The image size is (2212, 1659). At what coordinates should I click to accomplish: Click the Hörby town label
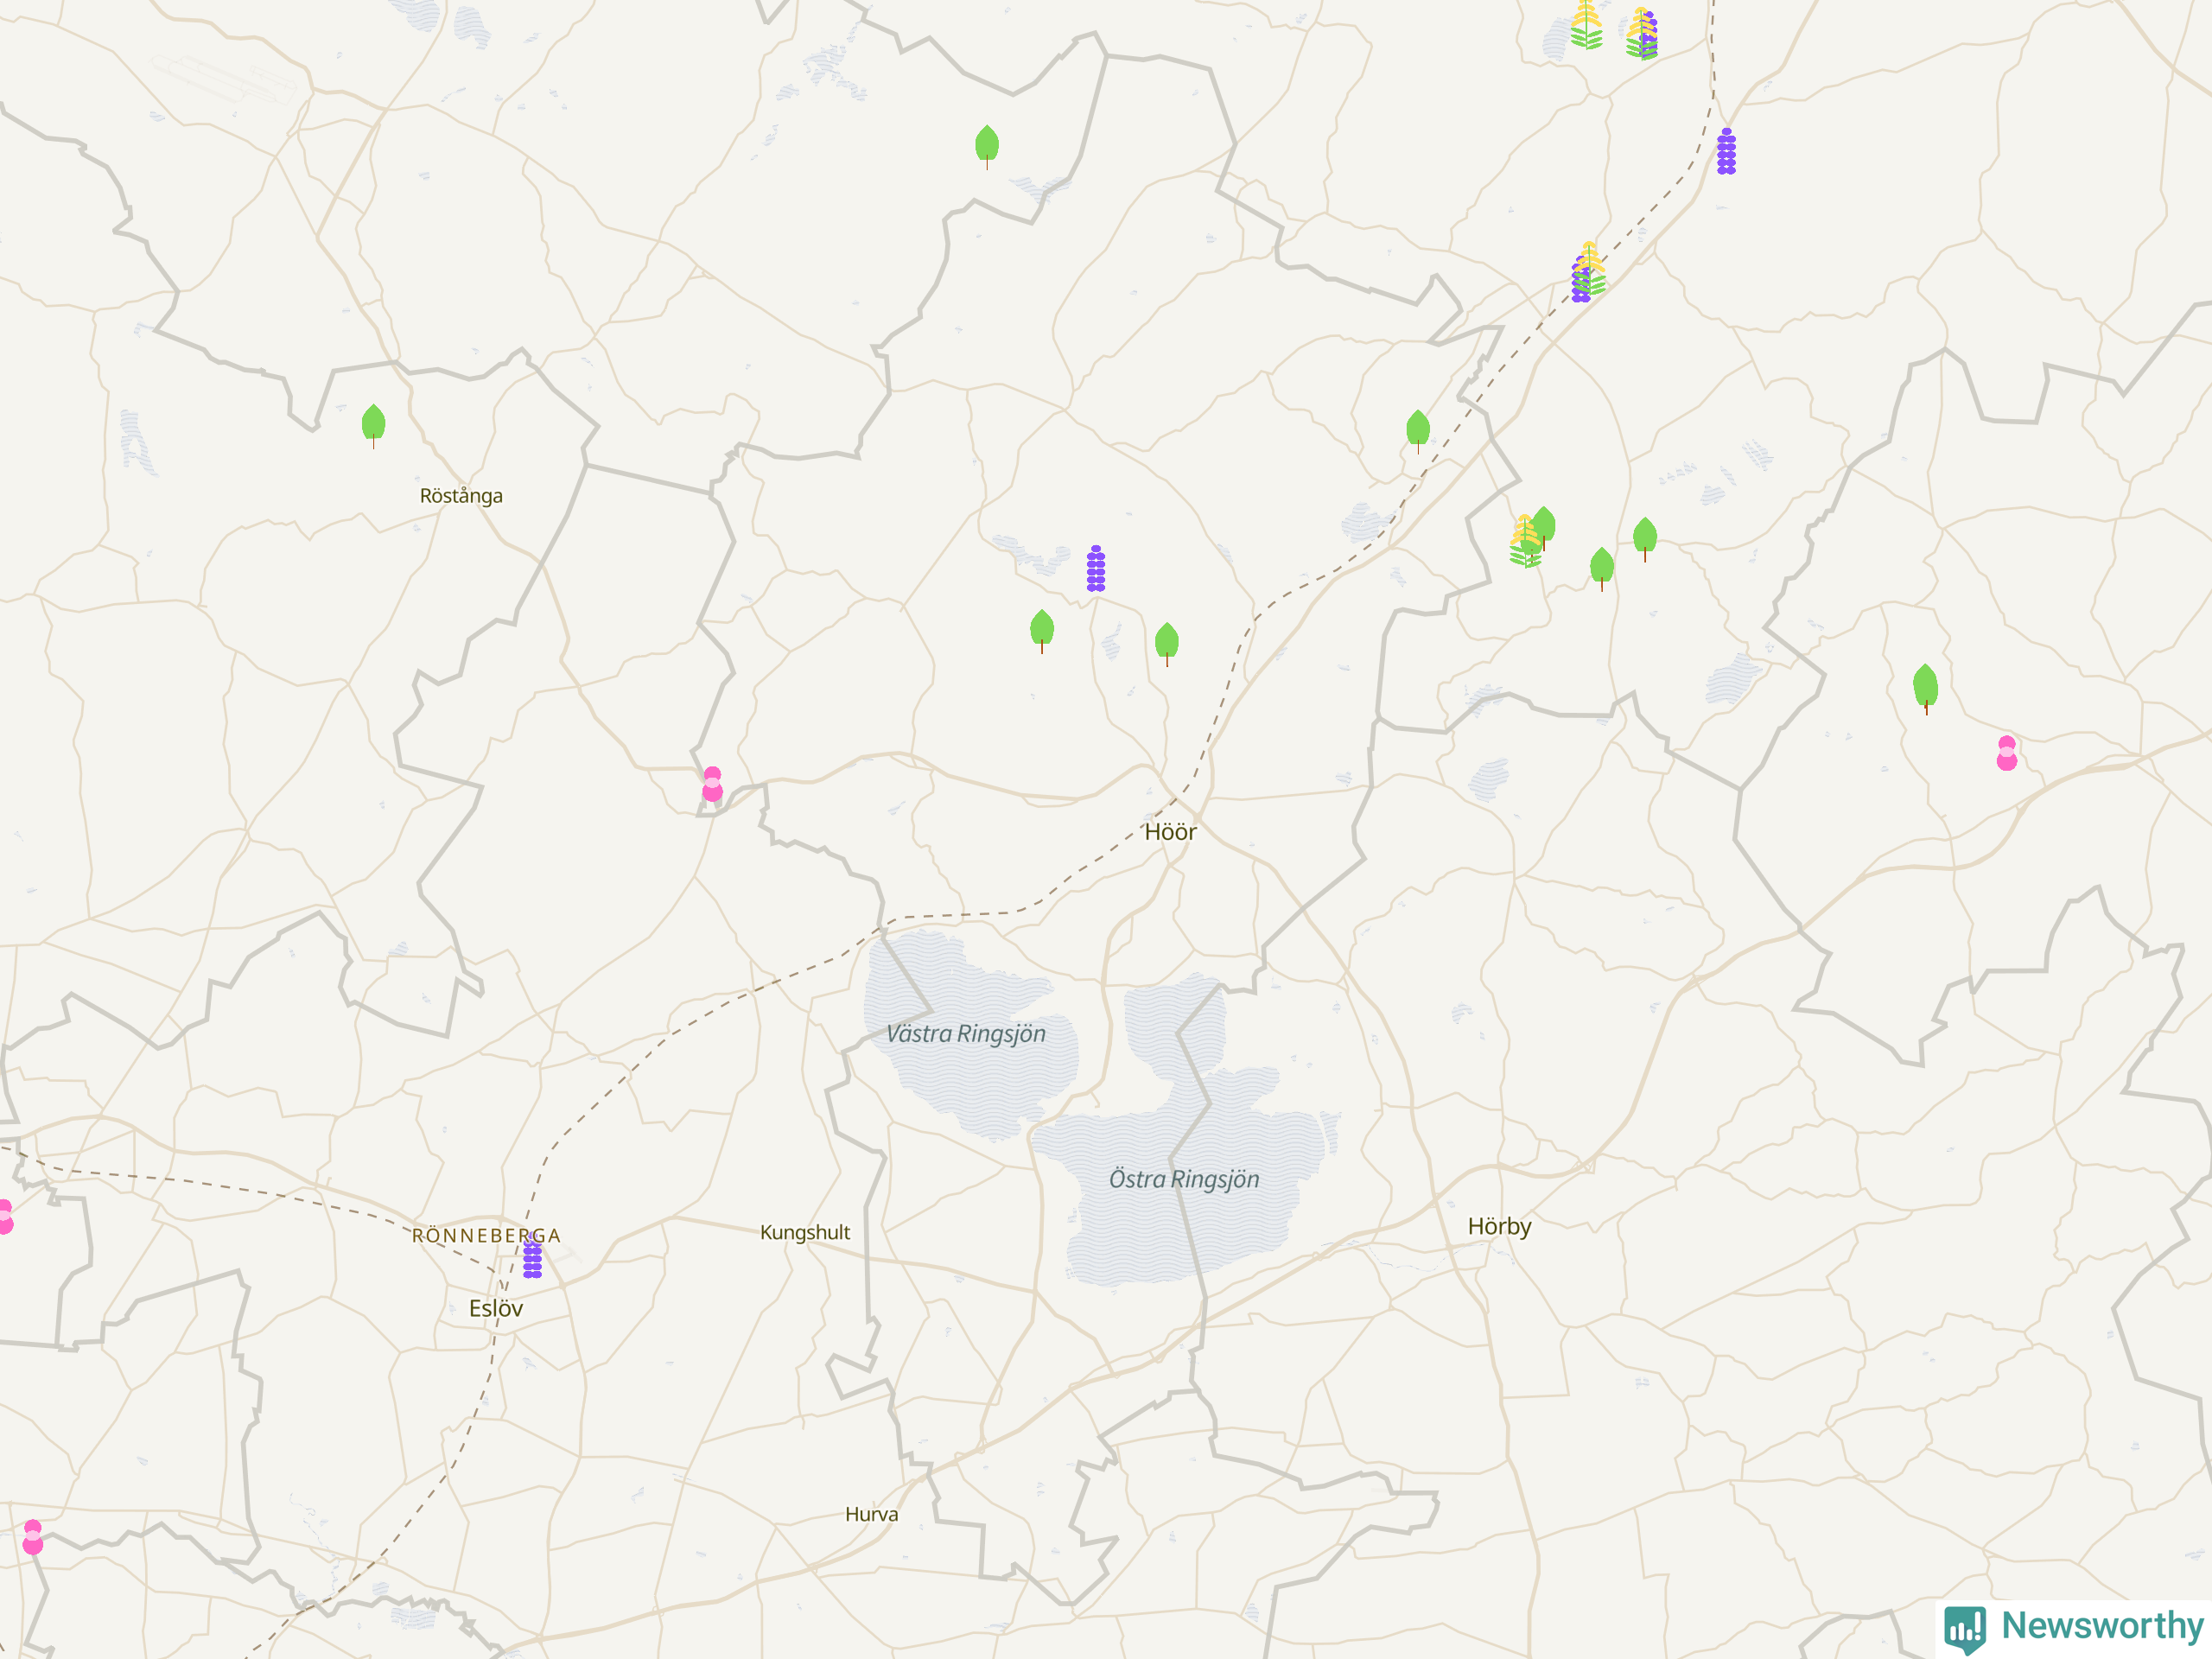pos(1499,1226)
